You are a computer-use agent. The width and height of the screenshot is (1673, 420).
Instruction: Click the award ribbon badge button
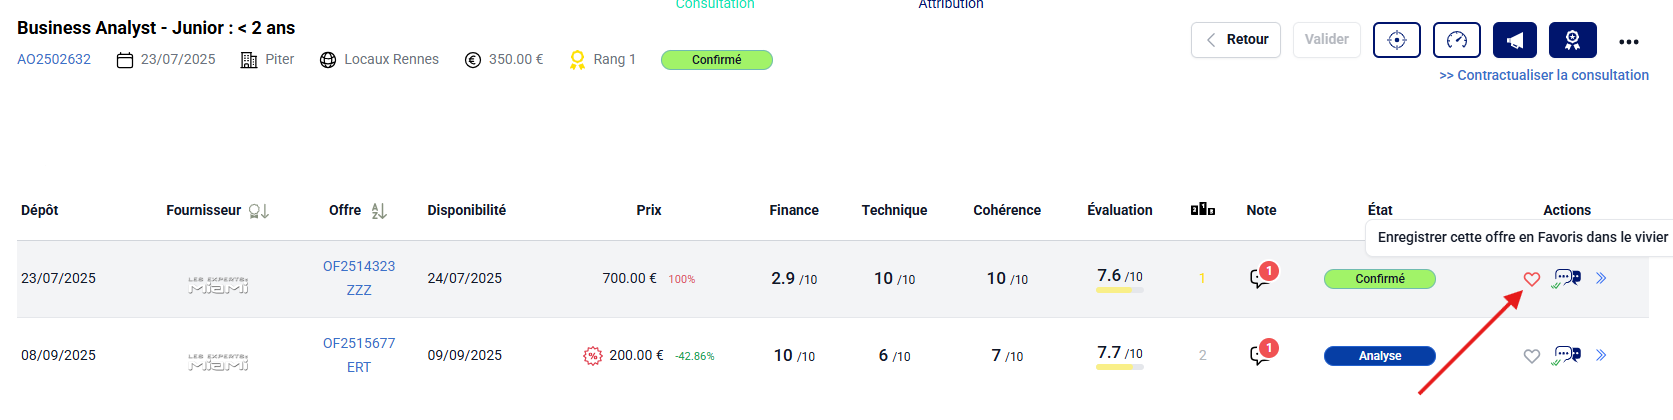[x=1572, y=40]
